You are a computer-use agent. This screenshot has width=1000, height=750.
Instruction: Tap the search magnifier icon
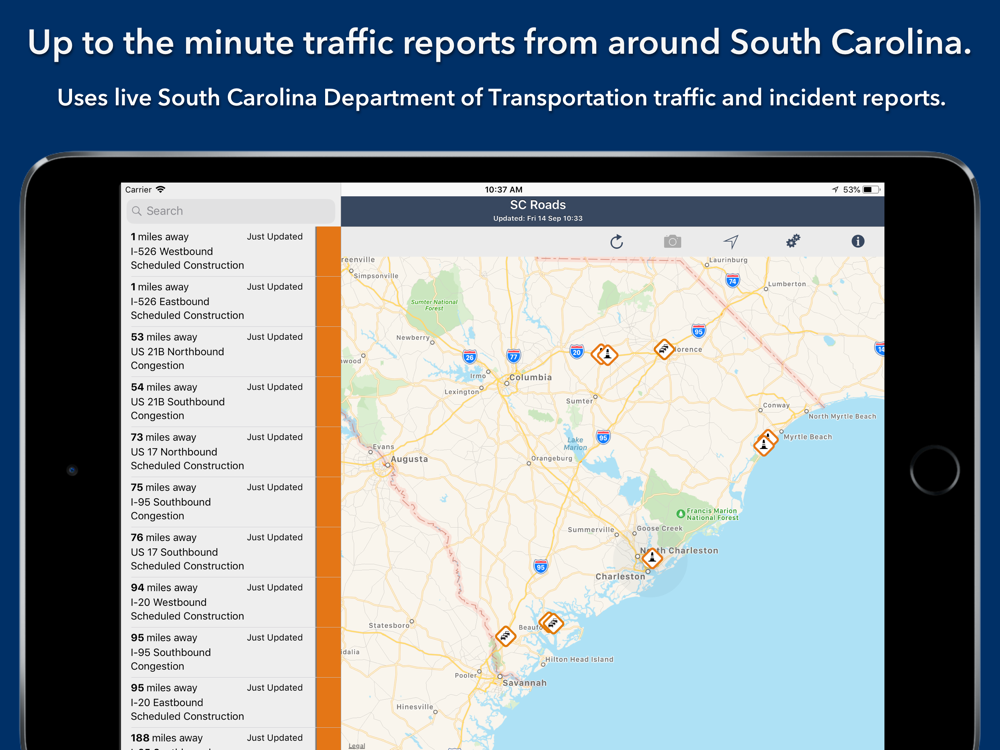(136, 211)
